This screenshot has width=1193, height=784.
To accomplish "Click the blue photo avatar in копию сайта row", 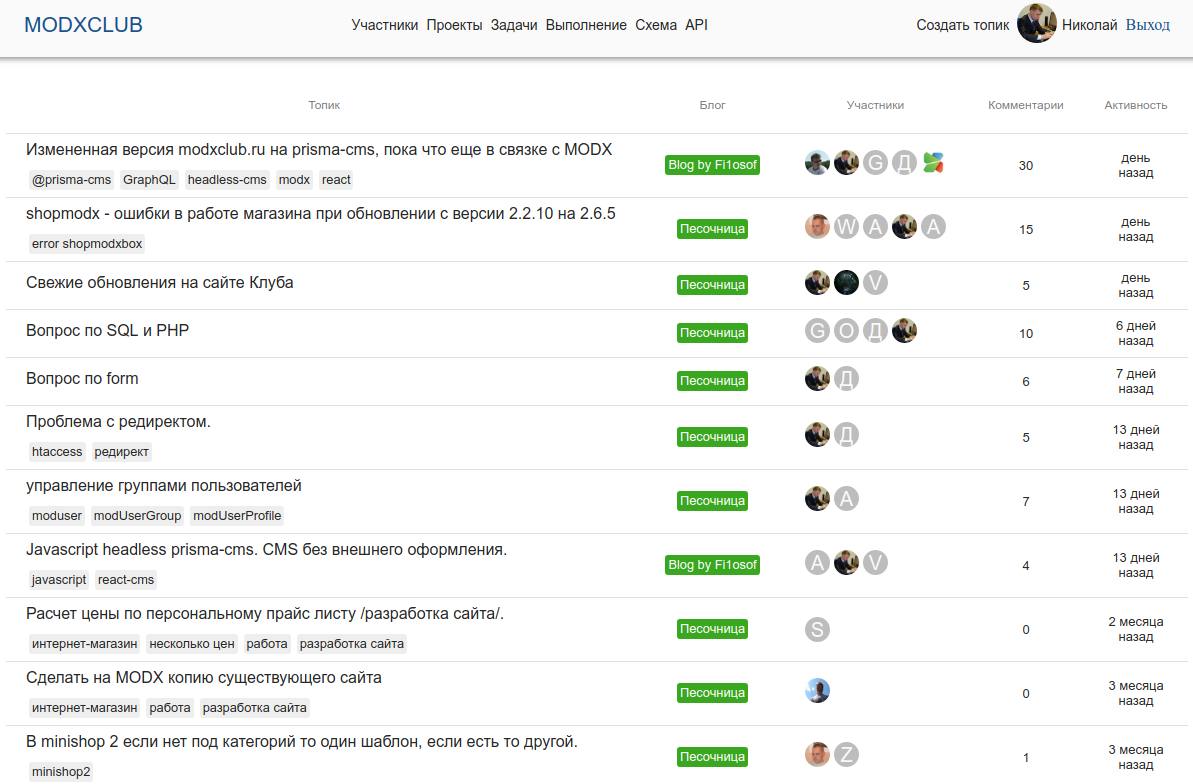I will click(817, 690).
